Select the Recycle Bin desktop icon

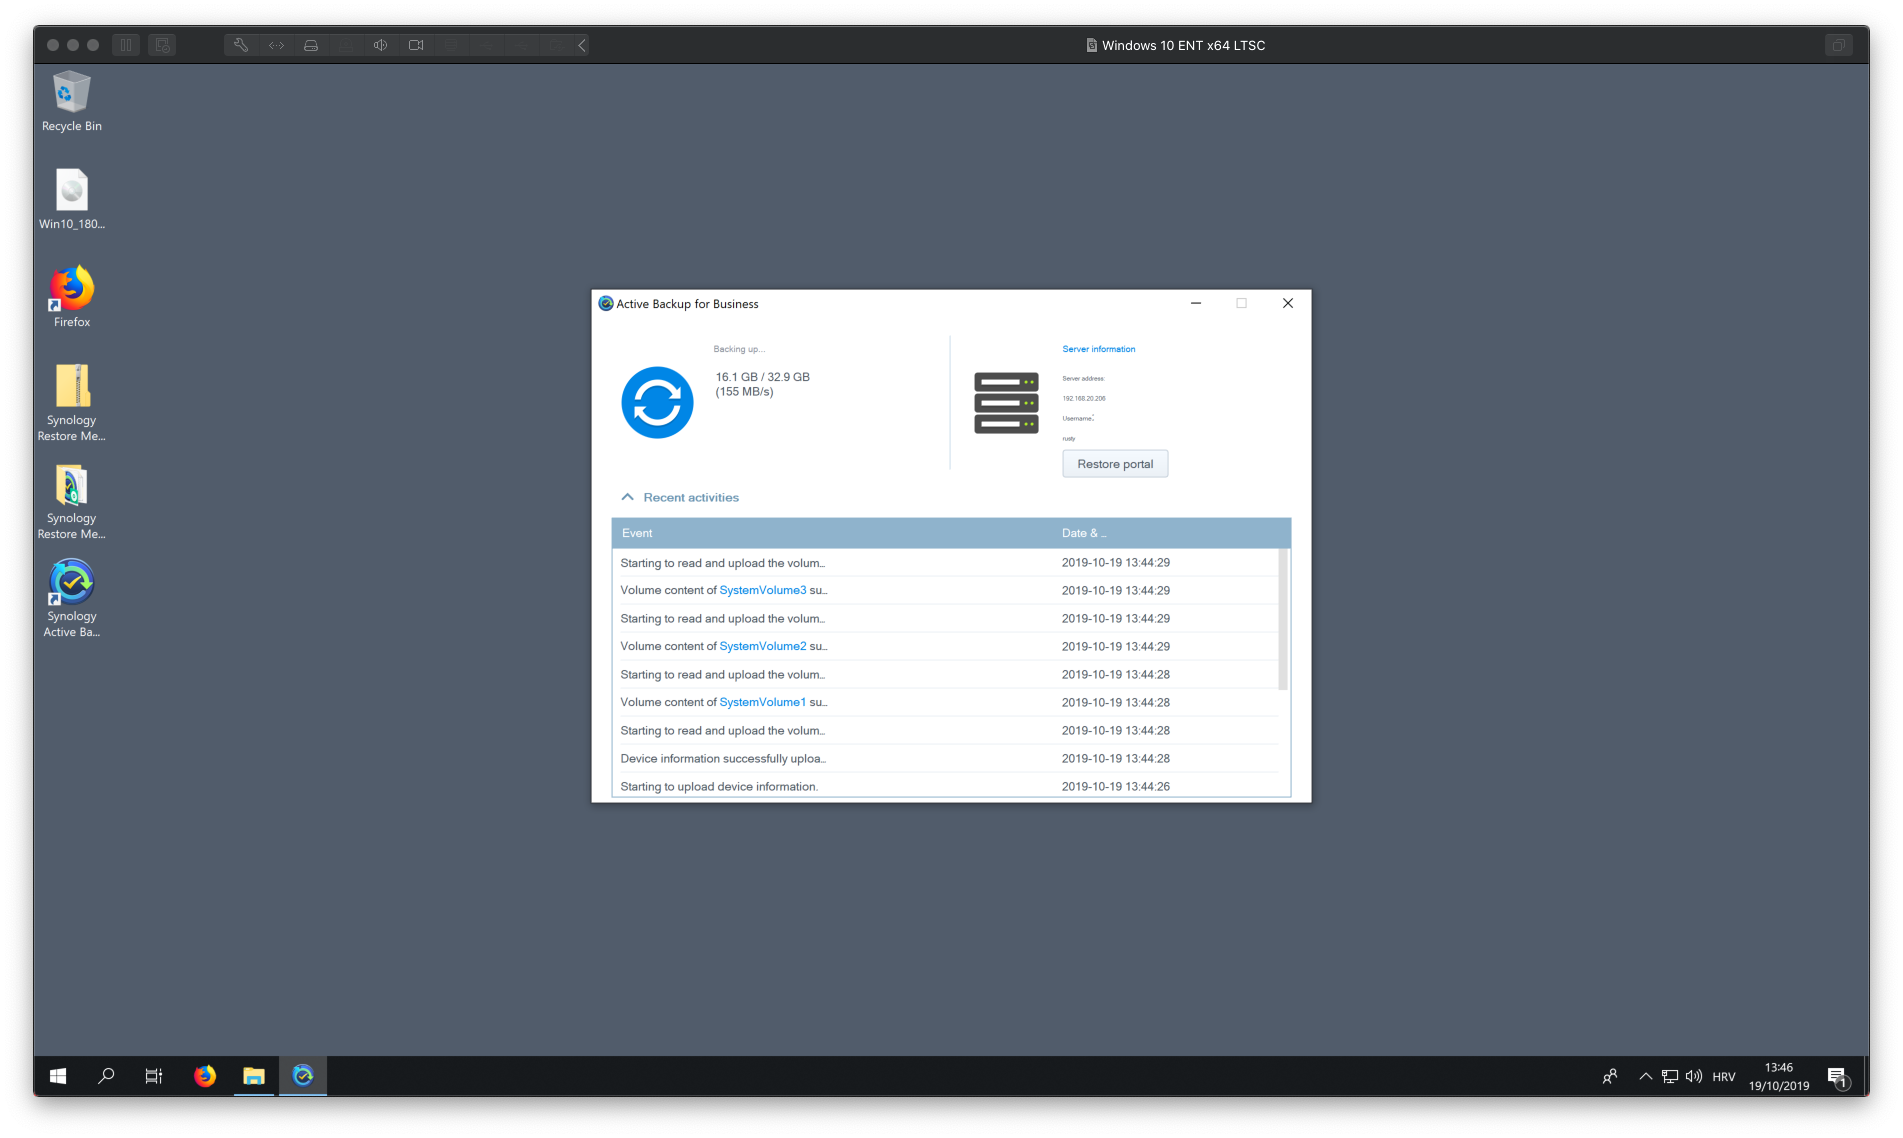tap(71, 101)
